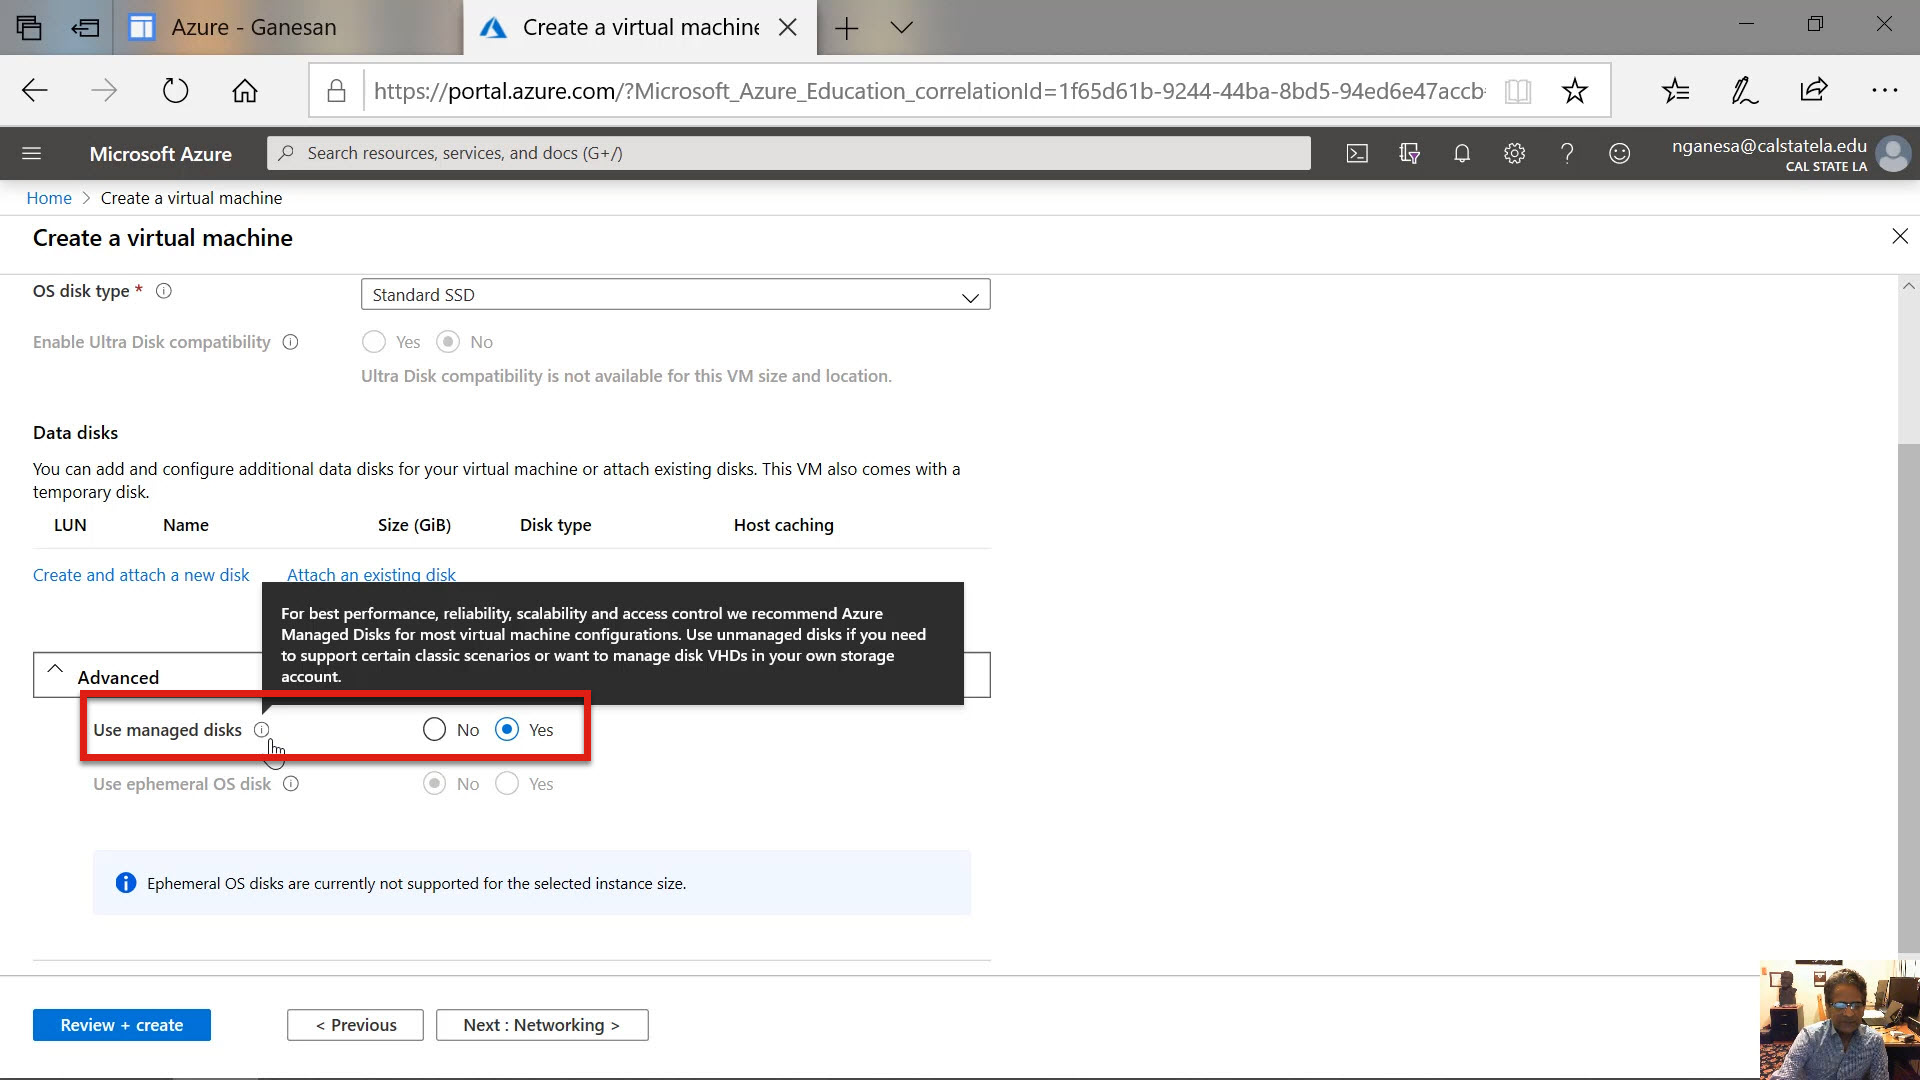Image resolution: width=1920 pixels, height=1080 pixels.
Task: Click the page vertical scrollbar
Action: point(1908,700)
